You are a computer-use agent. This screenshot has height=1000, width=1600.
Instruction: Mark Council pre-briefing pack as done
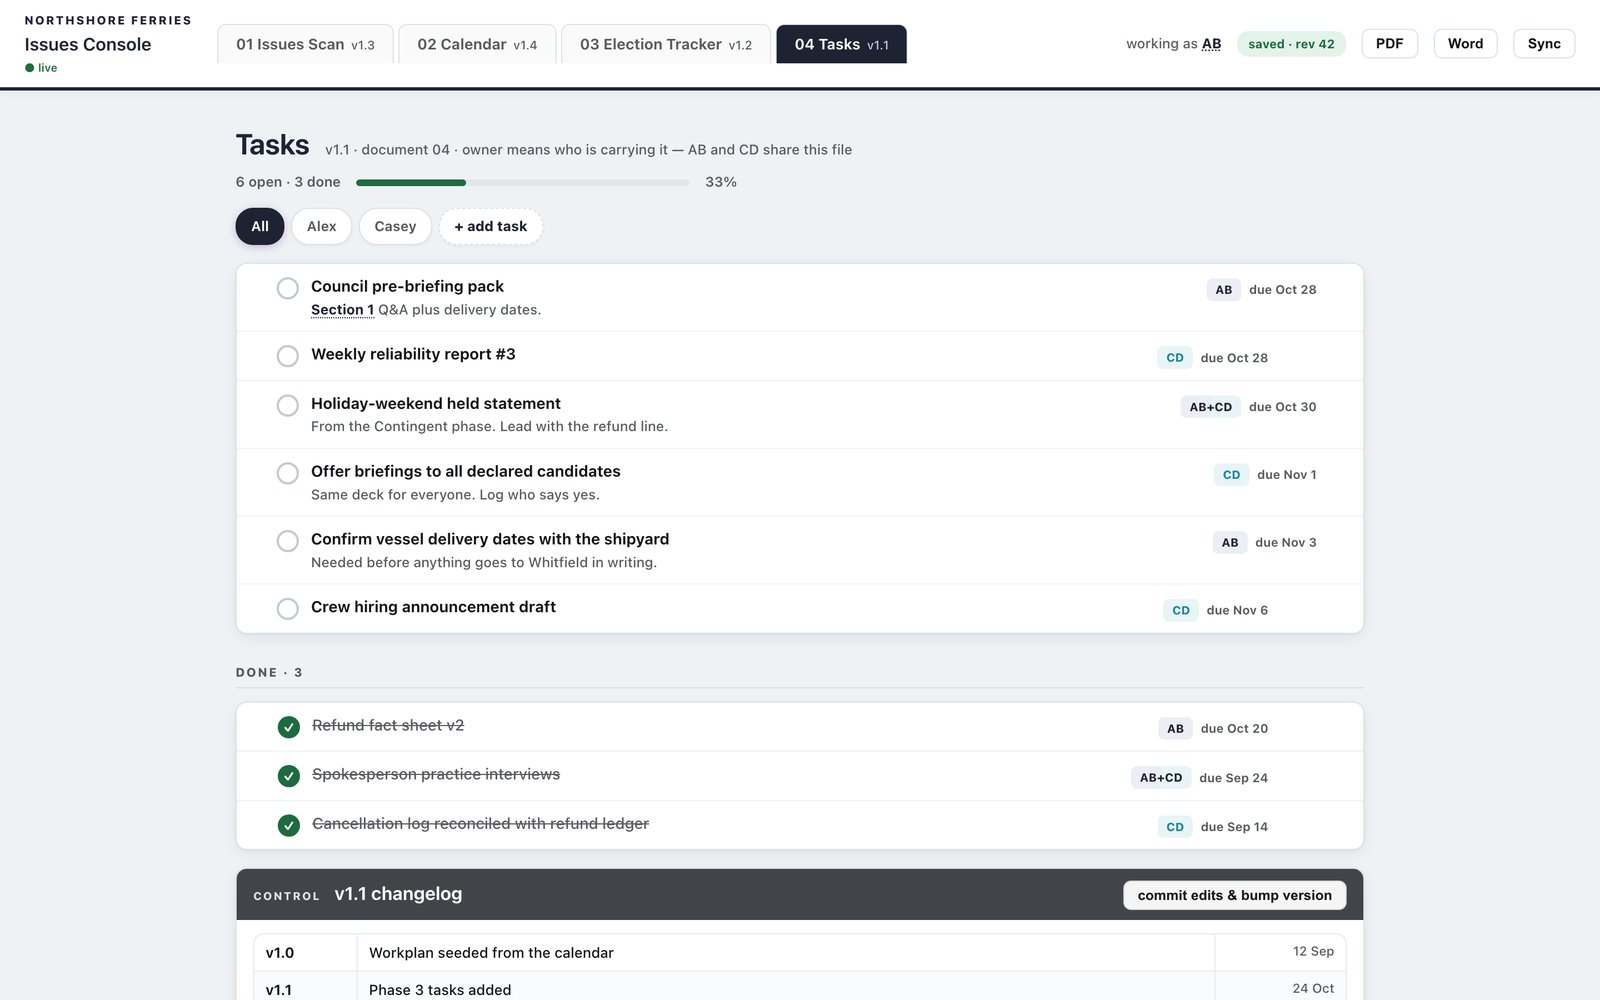tap(287, 289)
